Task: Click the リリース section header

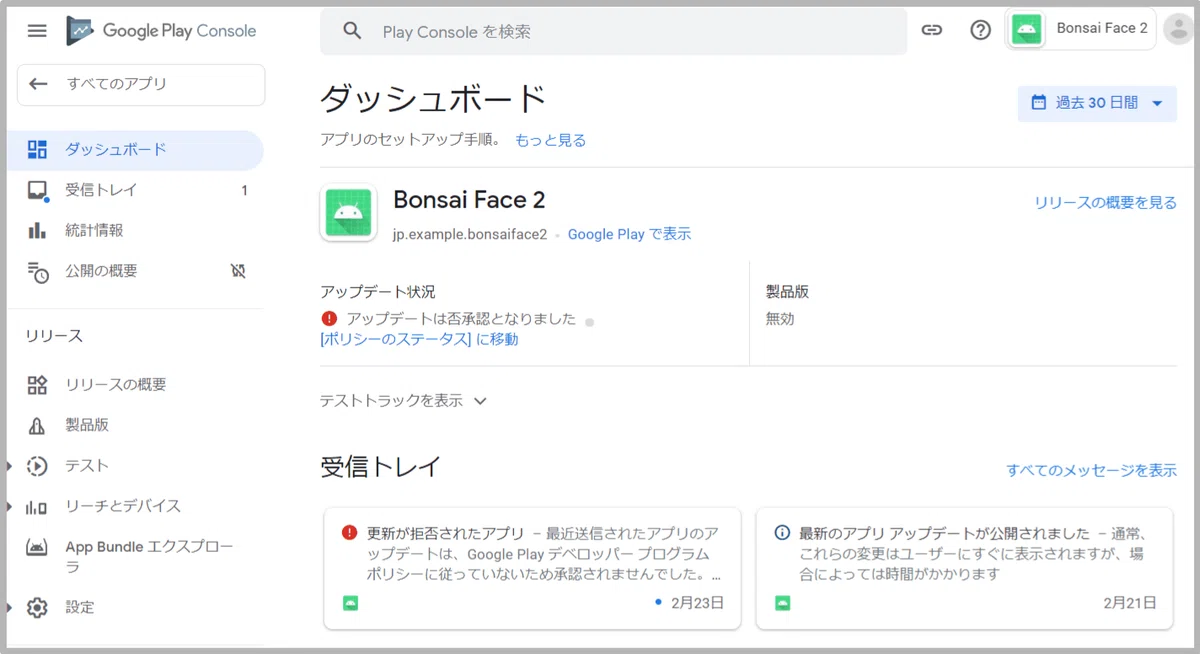Action: pyautogui.click(x=54, y=336)
